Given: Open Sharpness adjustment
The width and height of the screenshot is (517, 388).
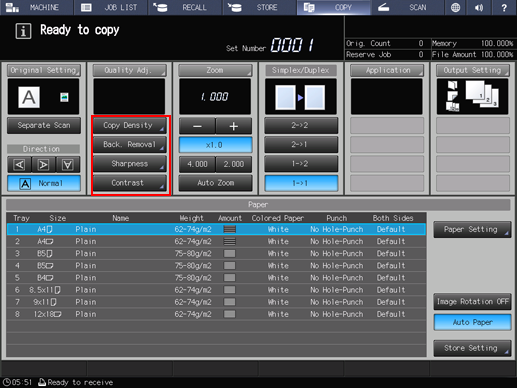Looking at the screenshot, I should click(129, 164).
